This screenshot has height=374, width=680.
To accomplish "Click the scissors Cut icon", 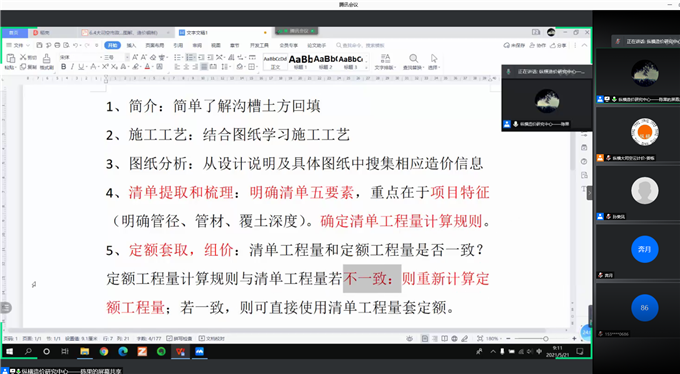I will click(x=23, y=57).
